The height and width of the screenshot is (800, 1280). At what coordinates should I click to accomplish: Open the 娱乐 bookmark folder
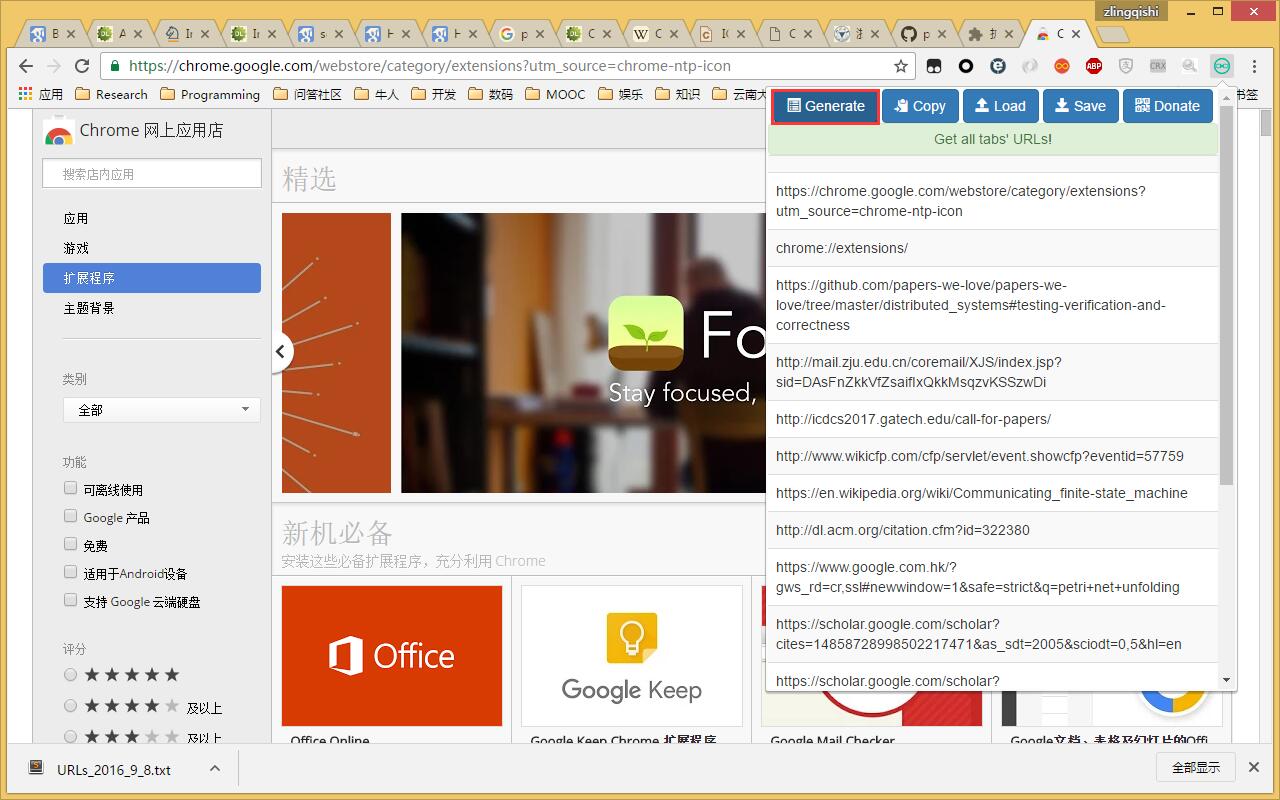(x=621, y=94)
